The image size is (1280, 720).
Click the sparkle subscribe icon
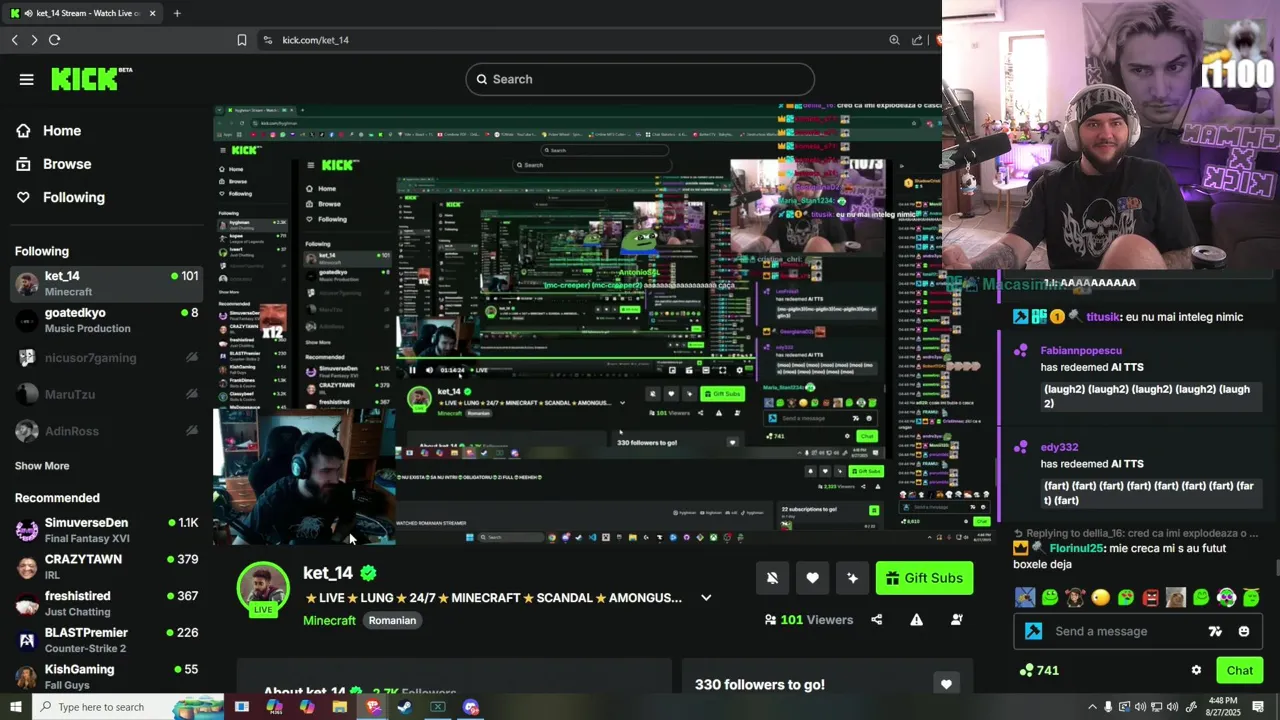pyautogui.click(x=852, y=578)
